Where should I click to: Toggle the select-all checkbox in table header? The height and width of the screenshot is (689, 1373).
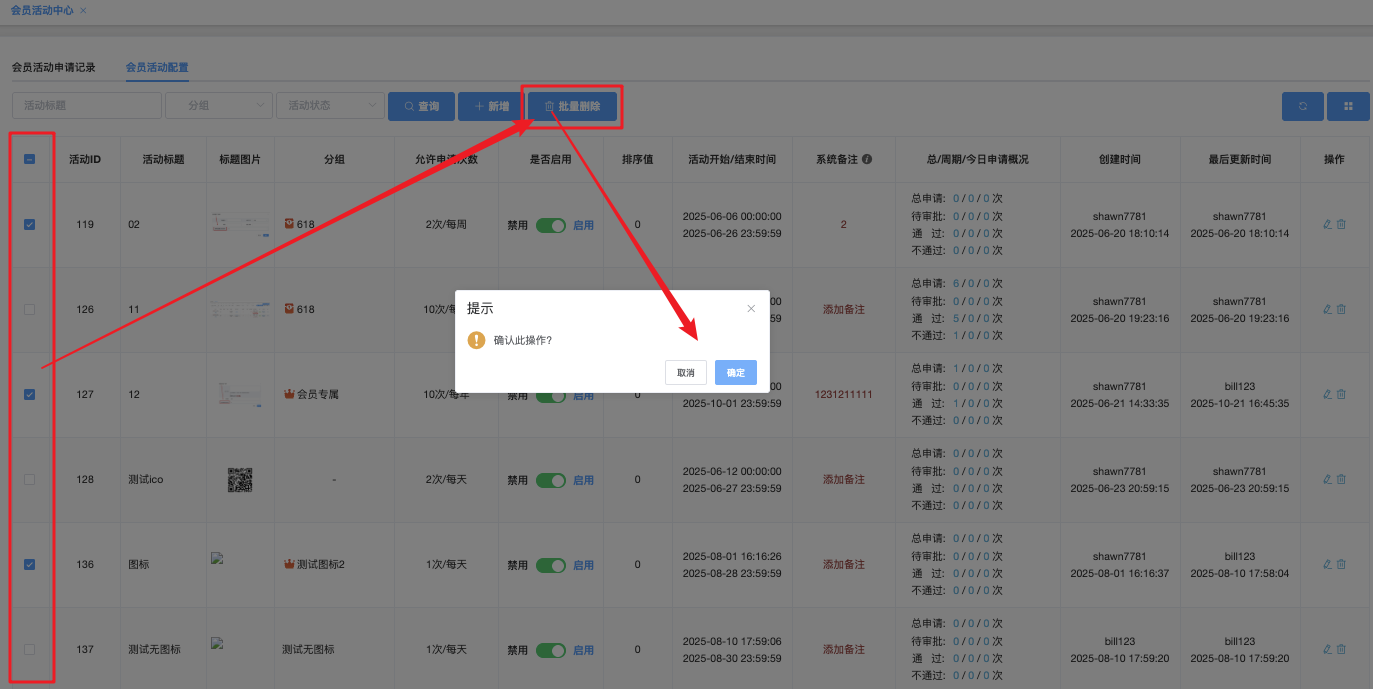[29, 159]
